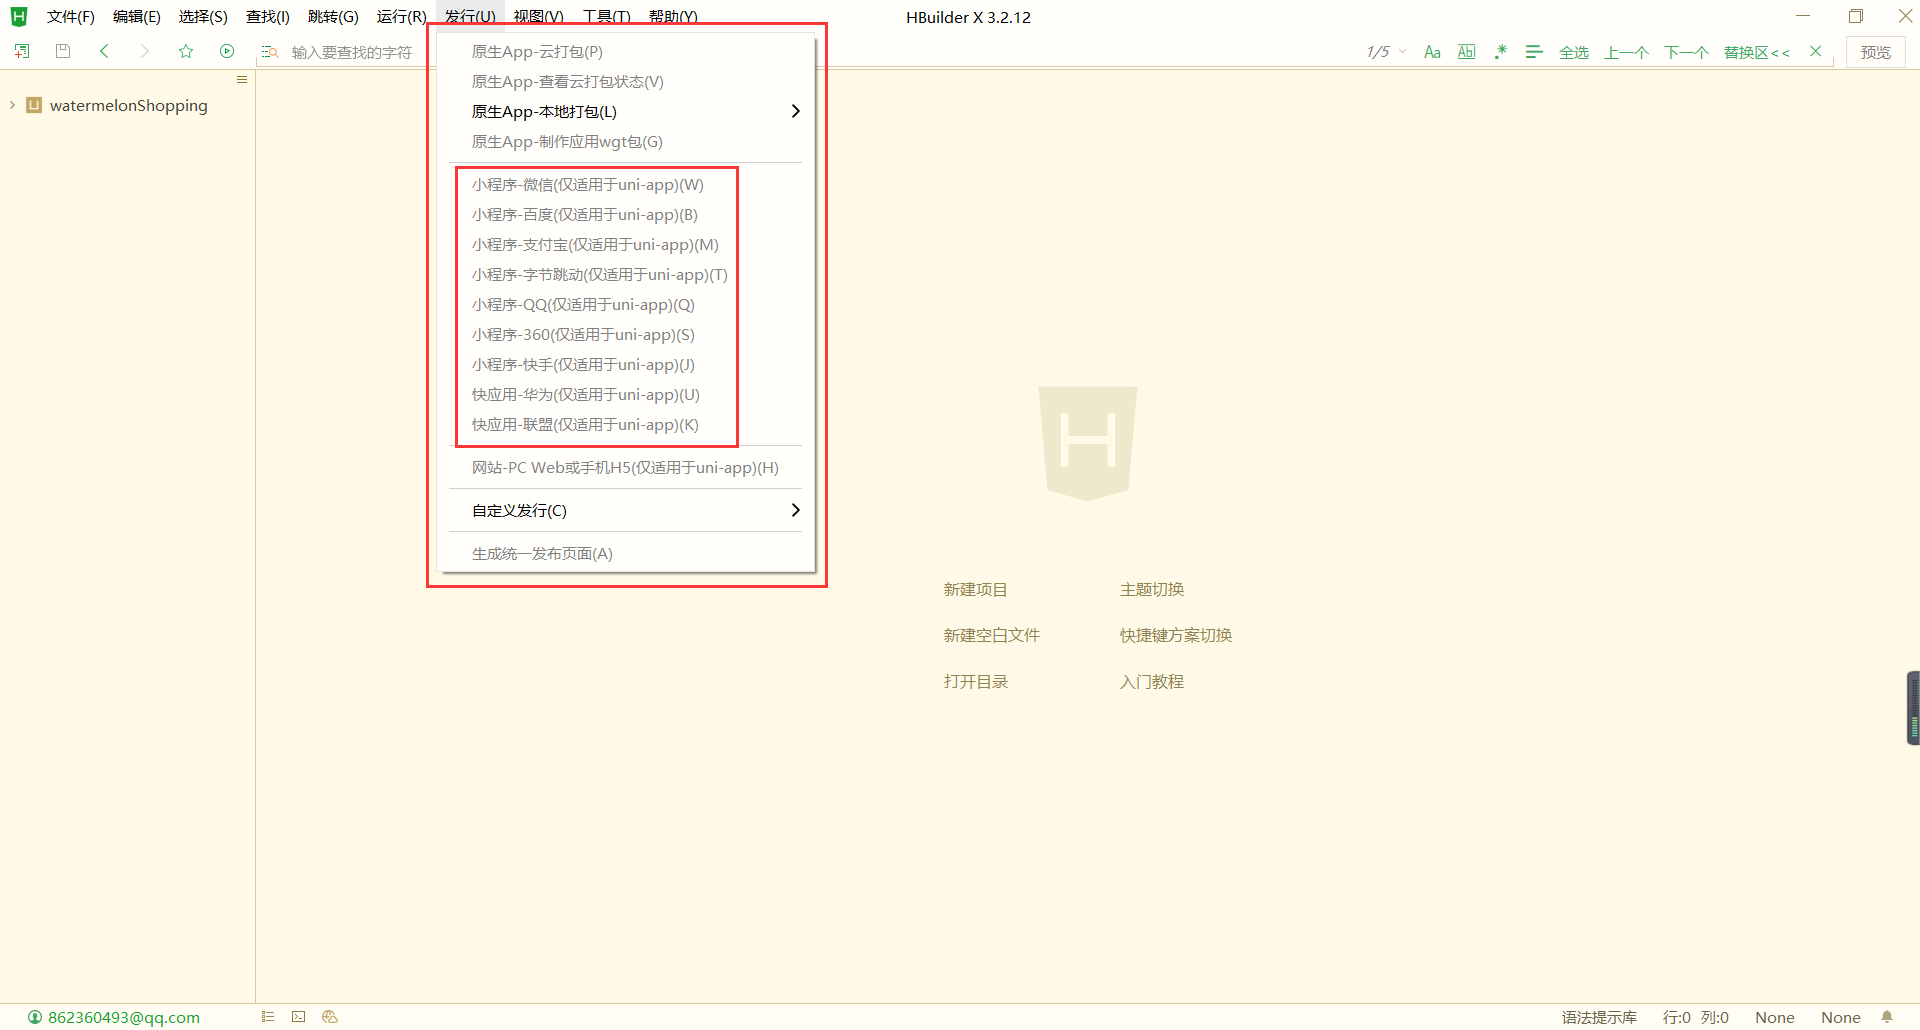Click the HBuilder H logo icon
The image size is (1920, 1030).
click(x=19, y=17)
